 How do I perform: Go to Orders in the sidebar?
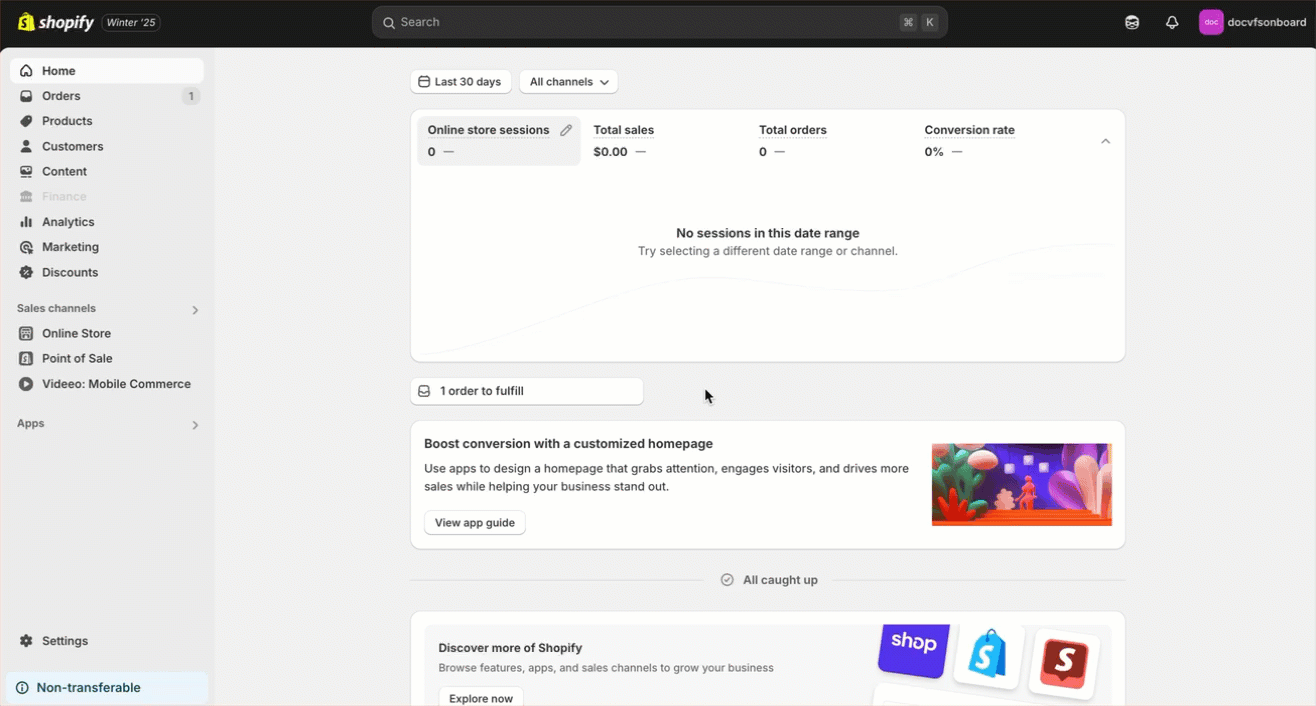click(61, 96)
